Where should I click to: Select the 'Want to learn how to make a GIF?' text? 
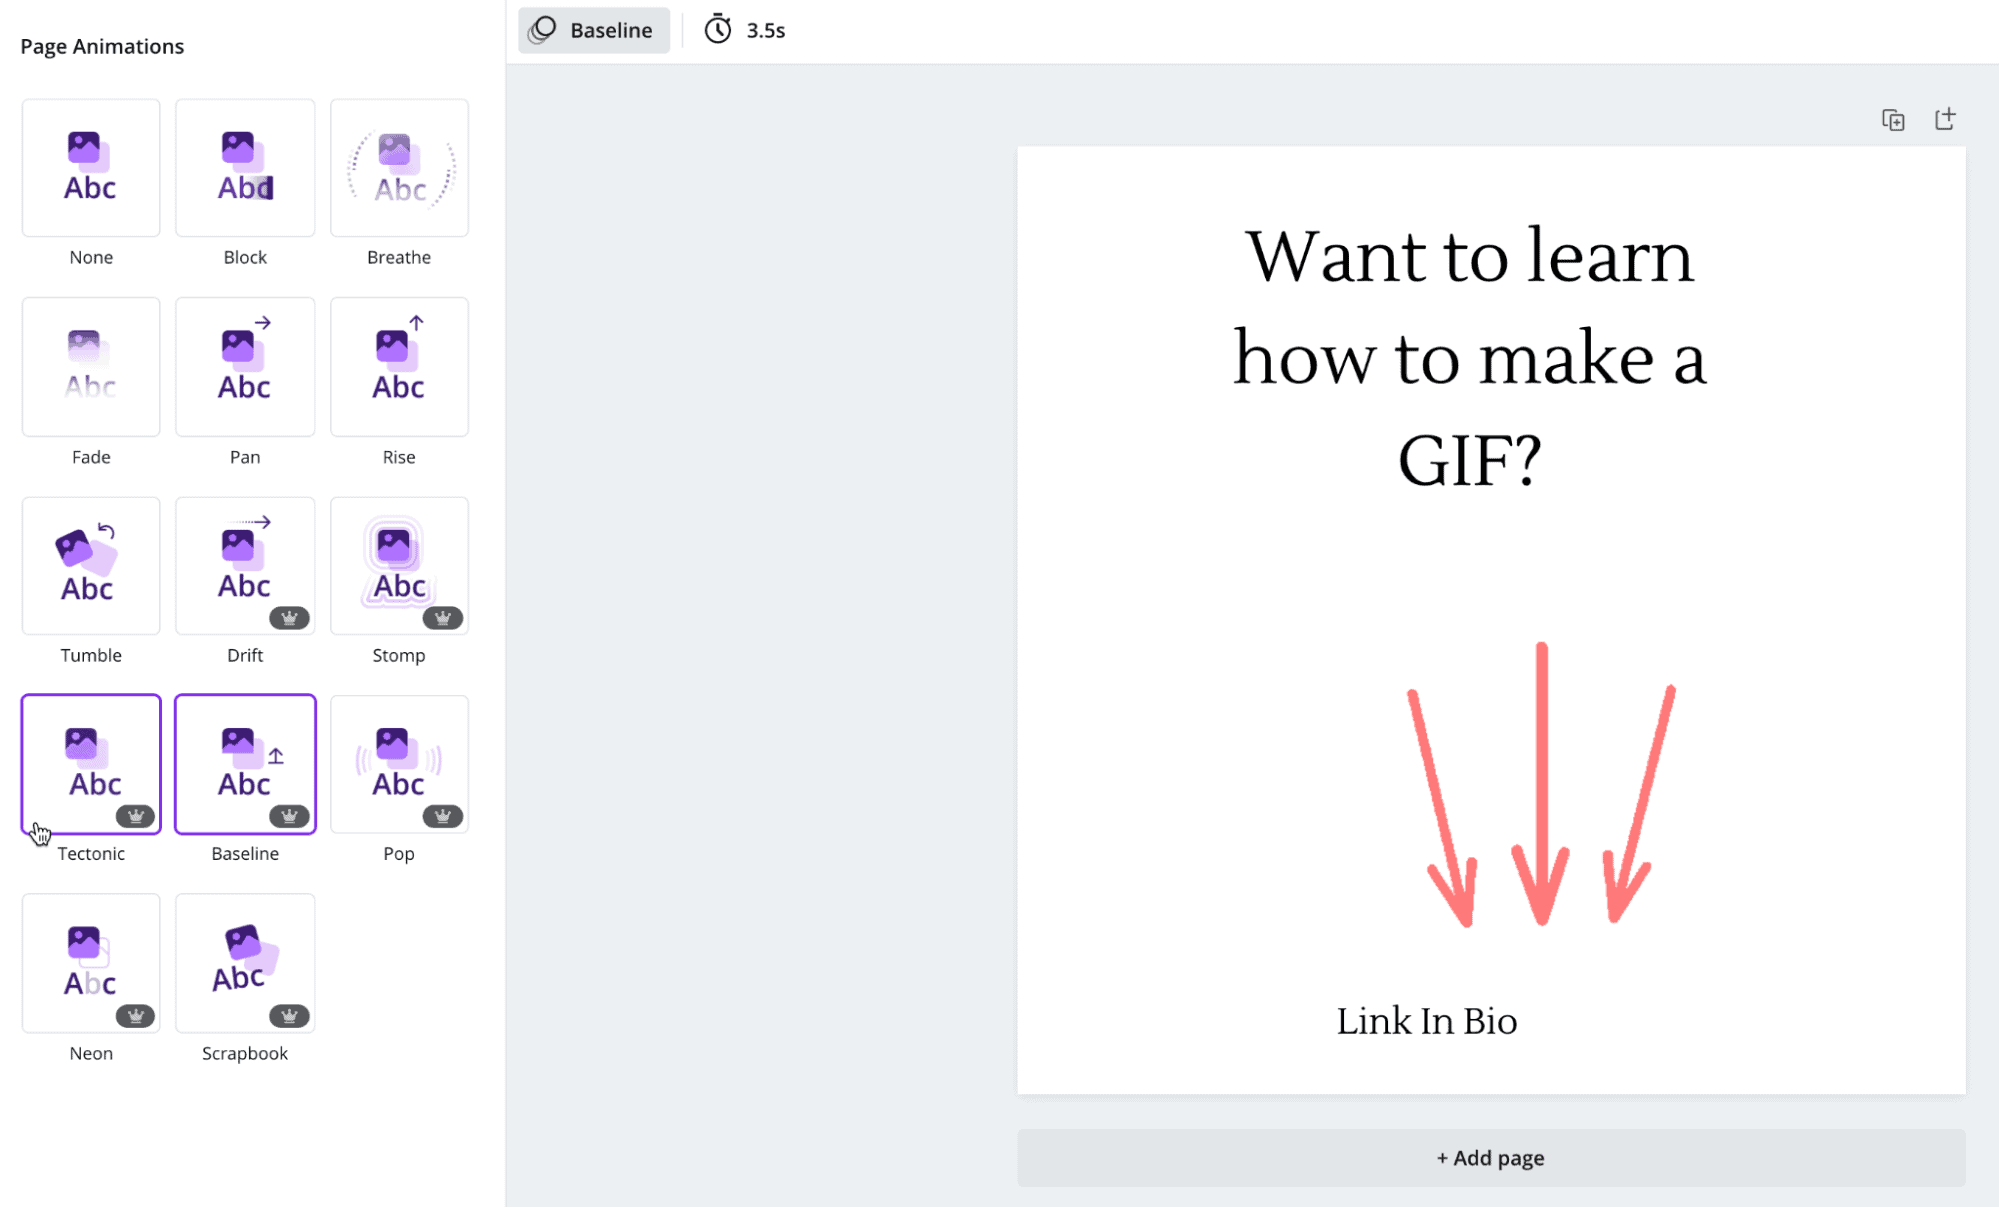click(x=1470, y=358)
